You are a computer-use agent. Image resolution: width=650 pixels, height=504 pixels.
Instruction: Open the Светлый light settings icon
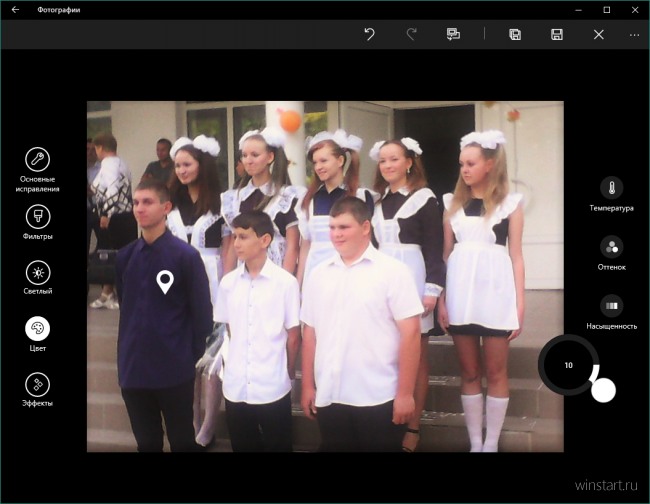coord(38,272)
